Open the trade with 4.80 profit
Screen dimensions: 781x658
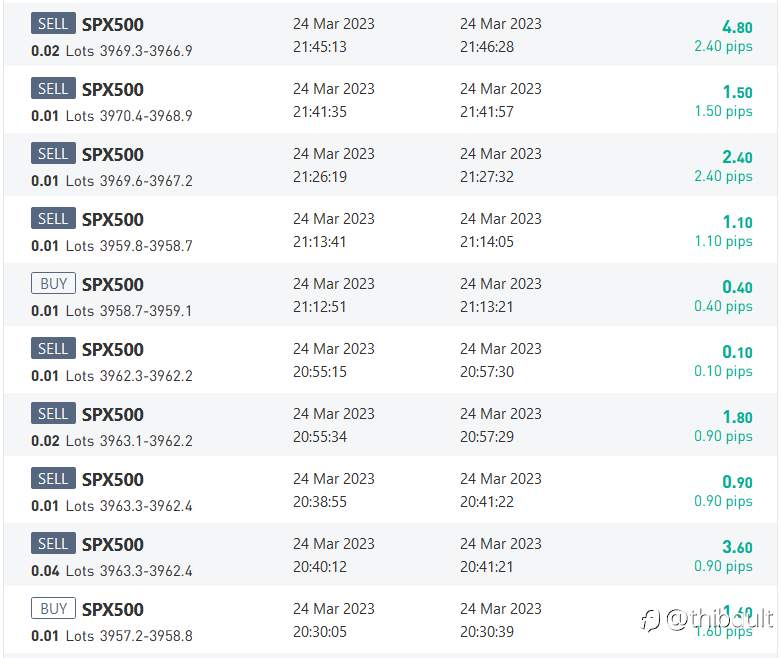(x=390, y=35)
